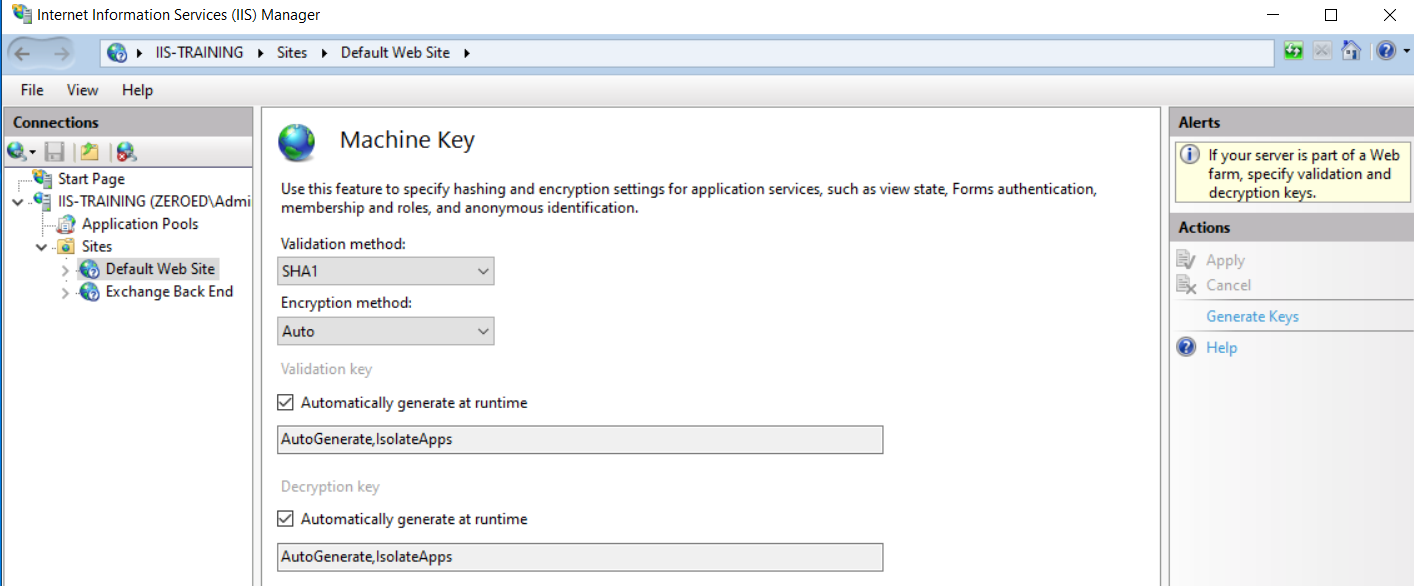The image size is (1414, 586).
Task: Go to Home using the house icon
Action: pos(1351,51)
